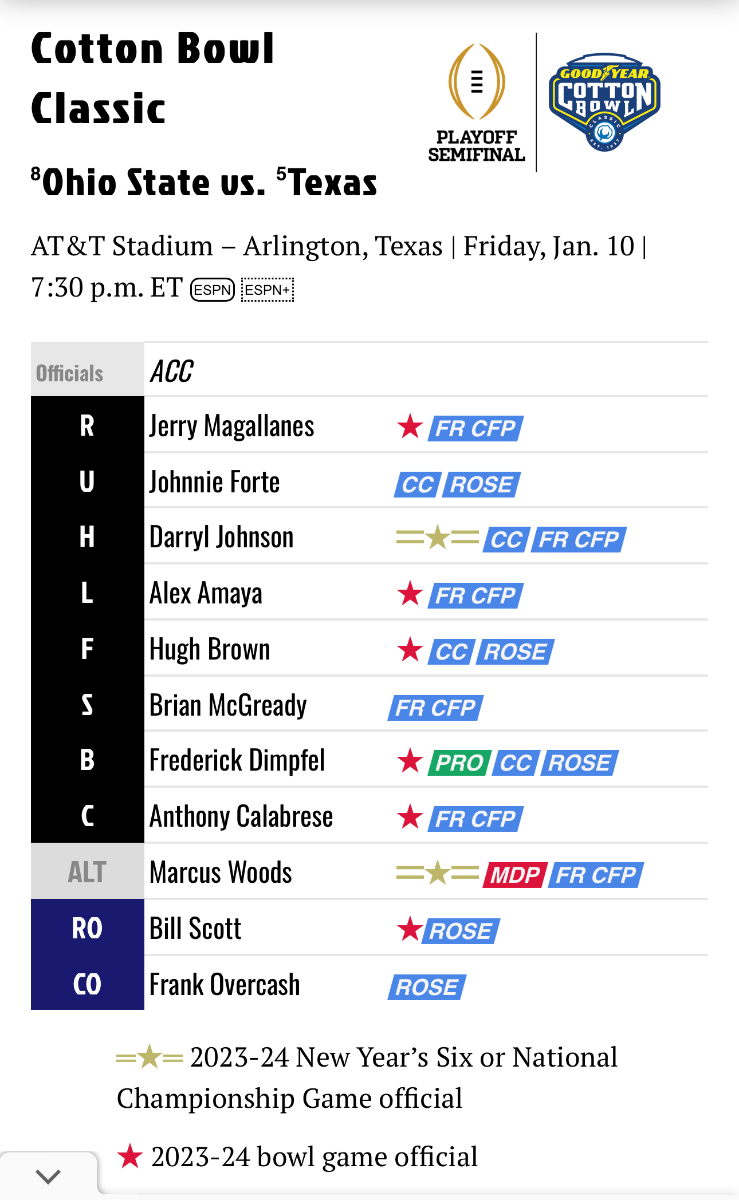The image size is (739, 1200).
Task: Click the RO position label cell
Action: pyautogui.click(x=87, y=928)
